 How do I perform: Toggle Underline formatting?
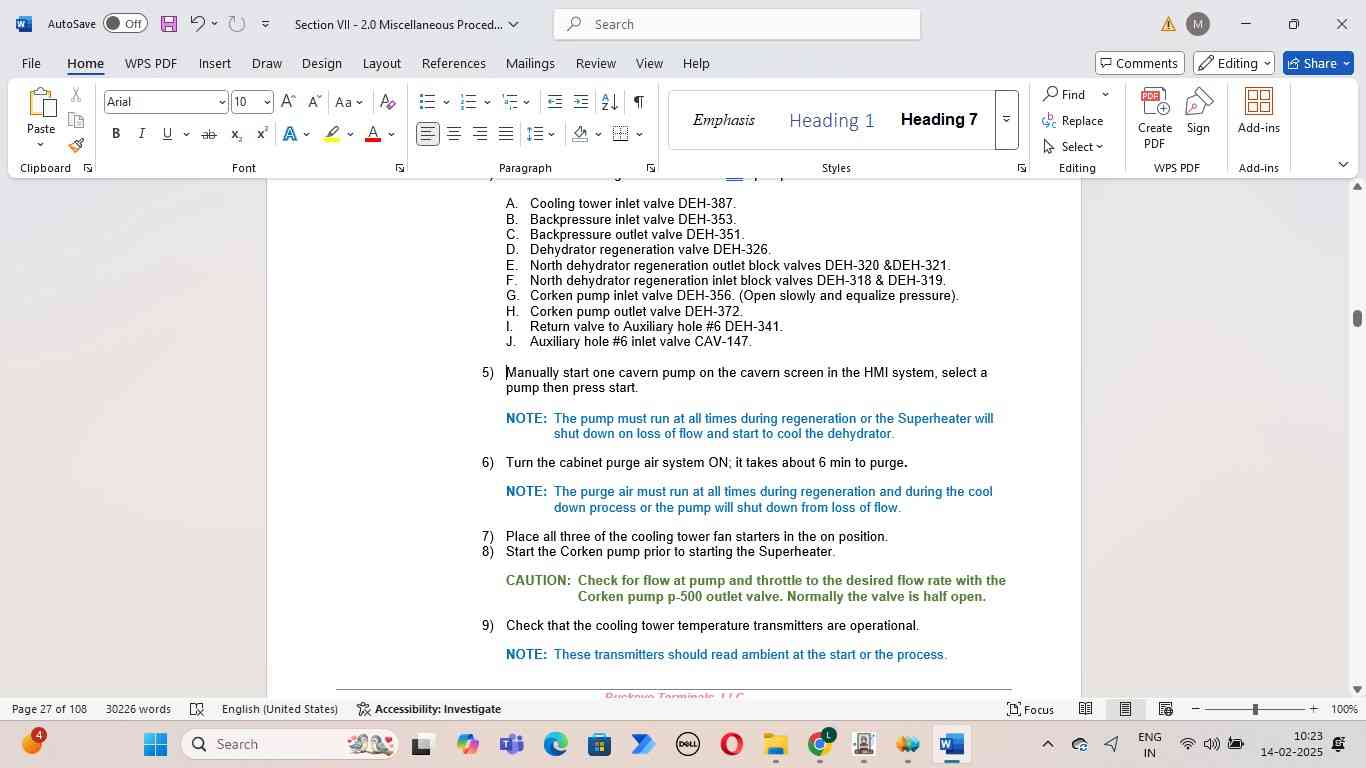(167, 134)
